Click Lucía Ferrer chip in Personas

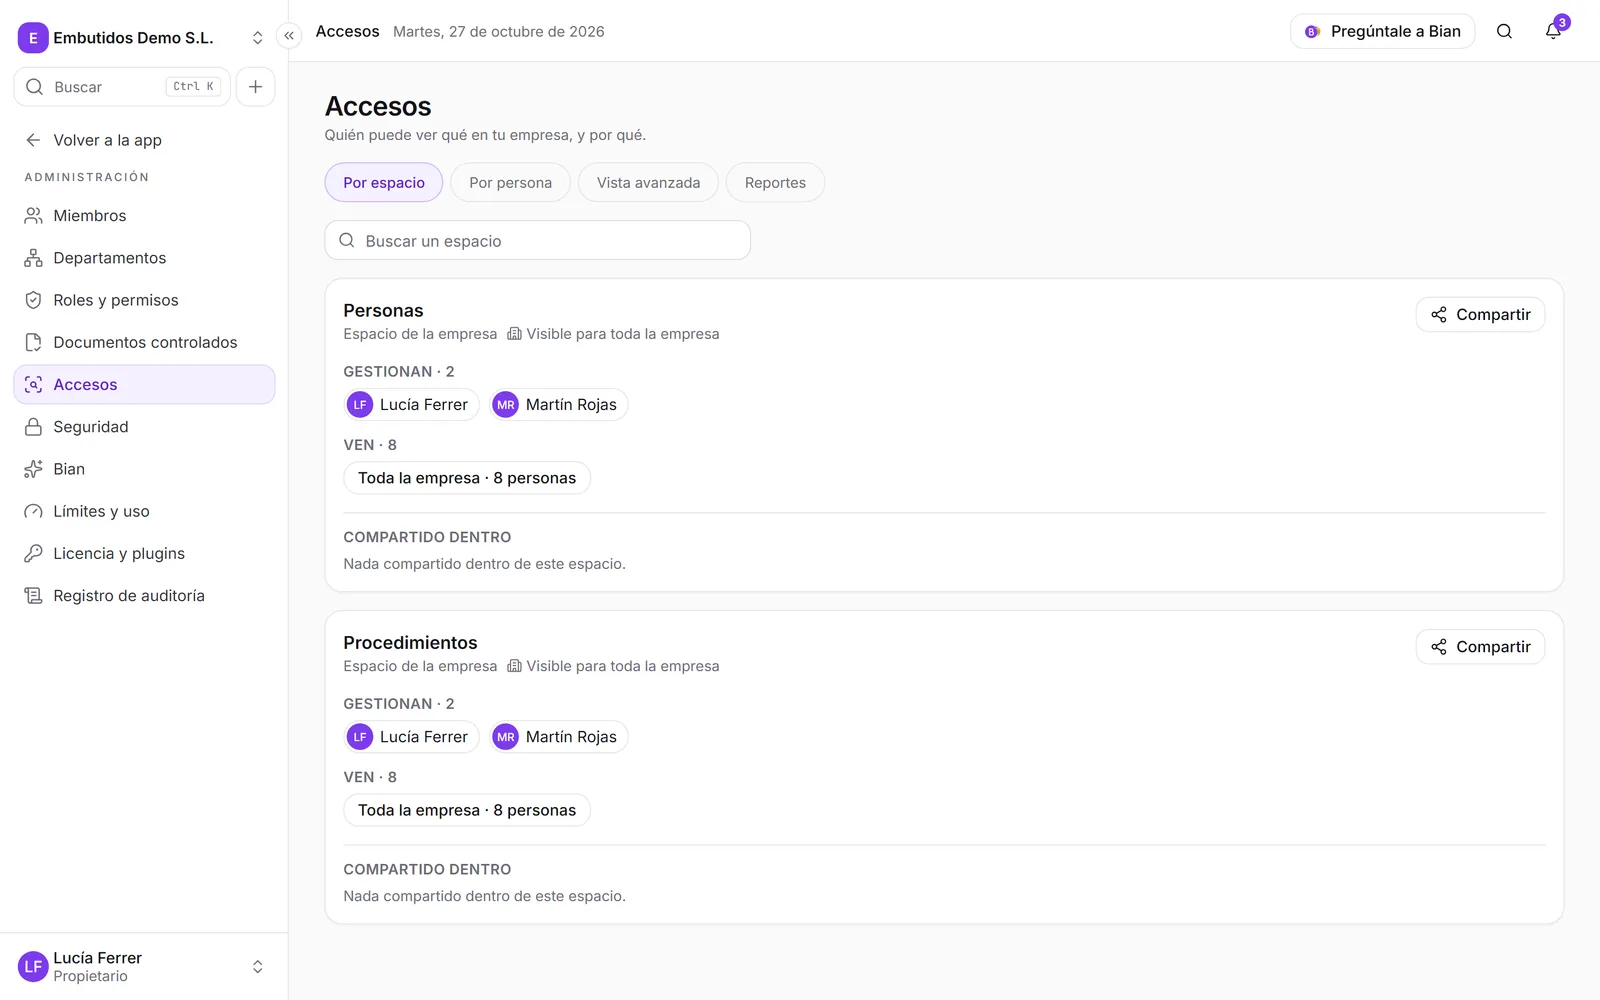412,405
